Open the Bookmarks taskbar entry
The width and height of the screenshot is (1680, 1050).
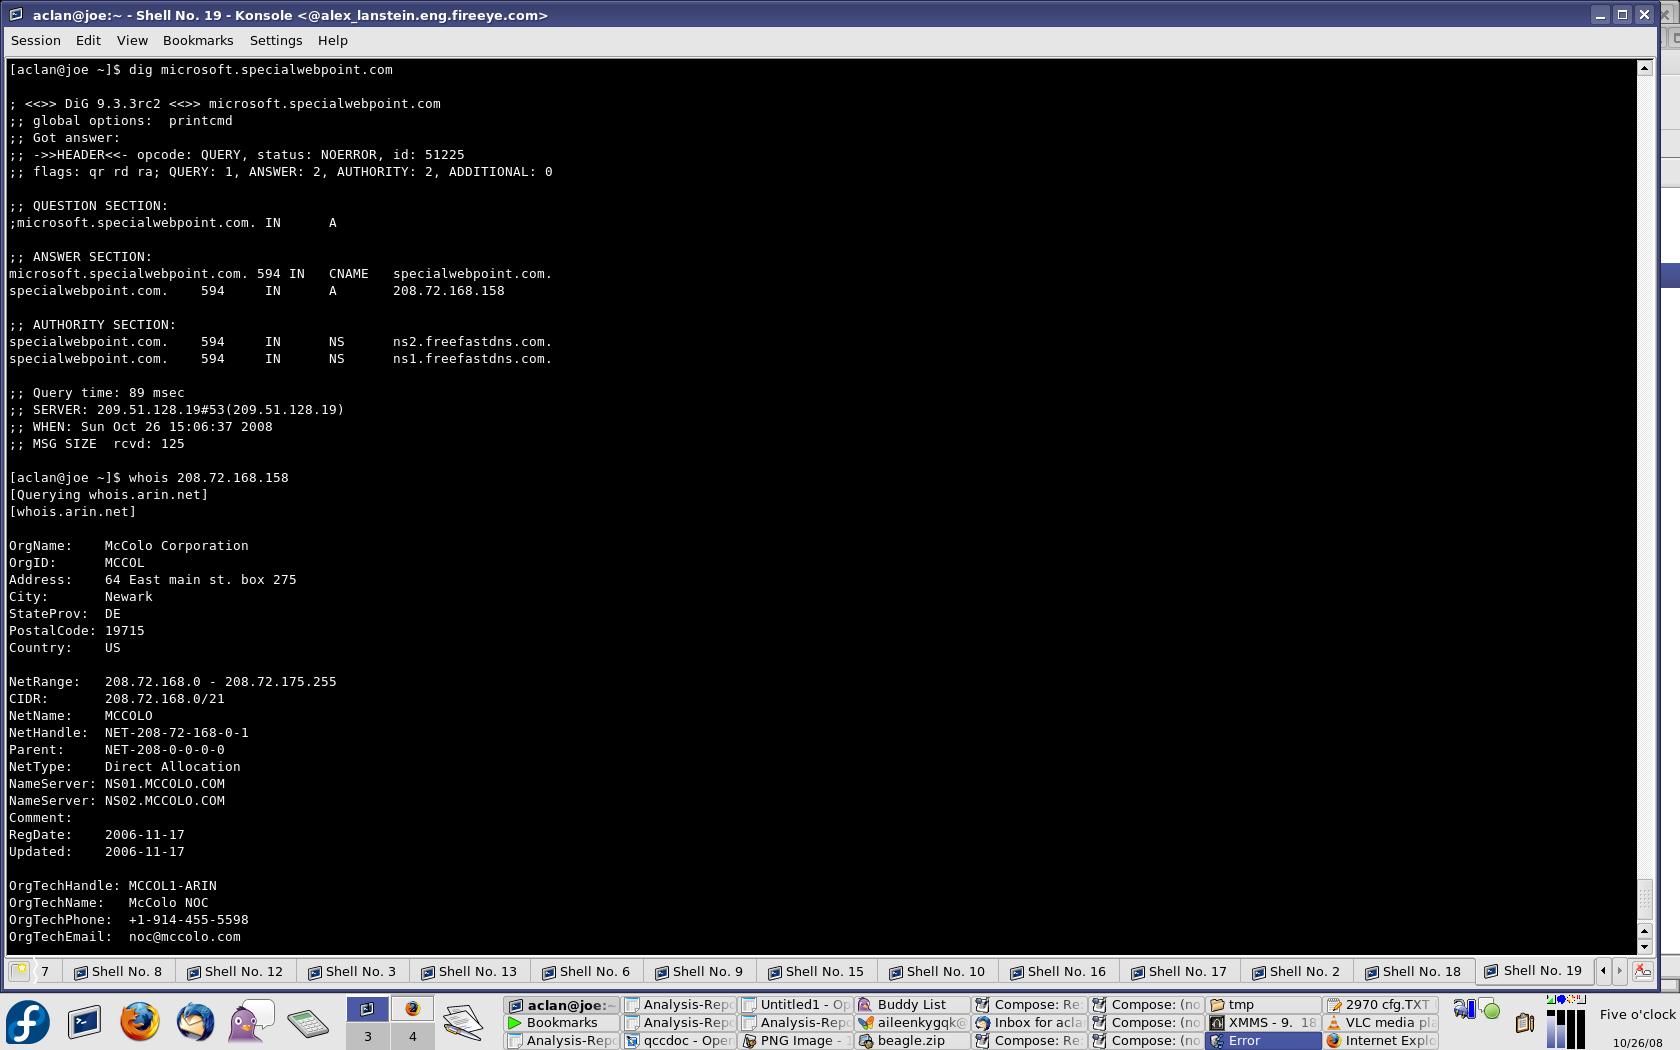click(561, 1023)
